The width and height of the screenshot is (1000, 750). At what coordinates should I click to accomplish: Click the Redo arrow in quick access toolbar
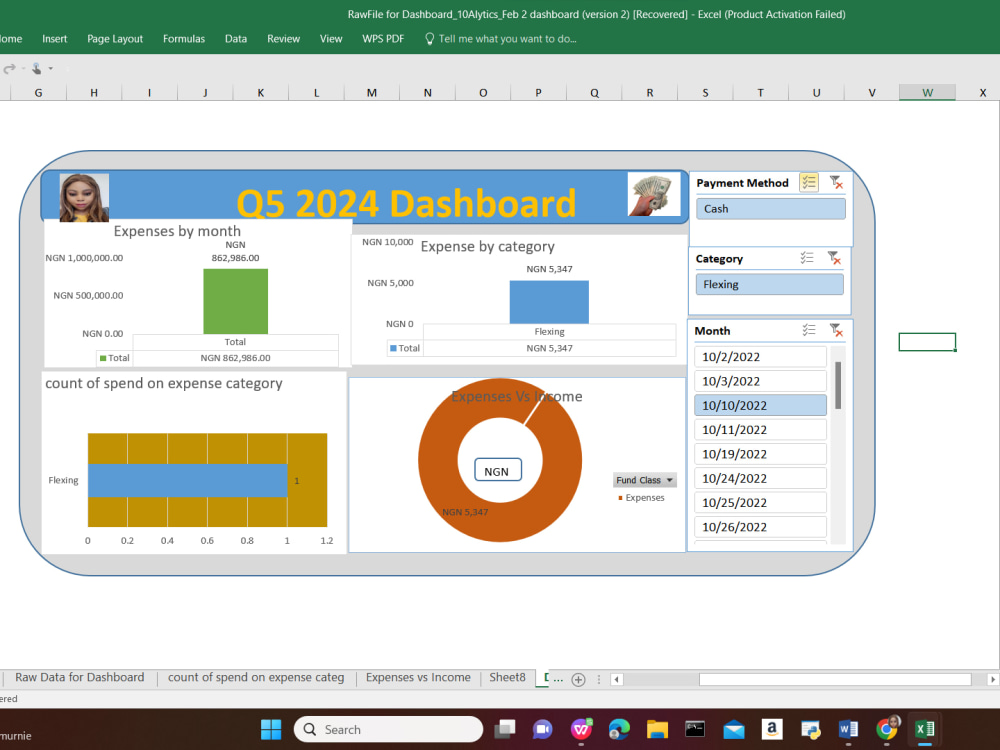pos(9,68)
